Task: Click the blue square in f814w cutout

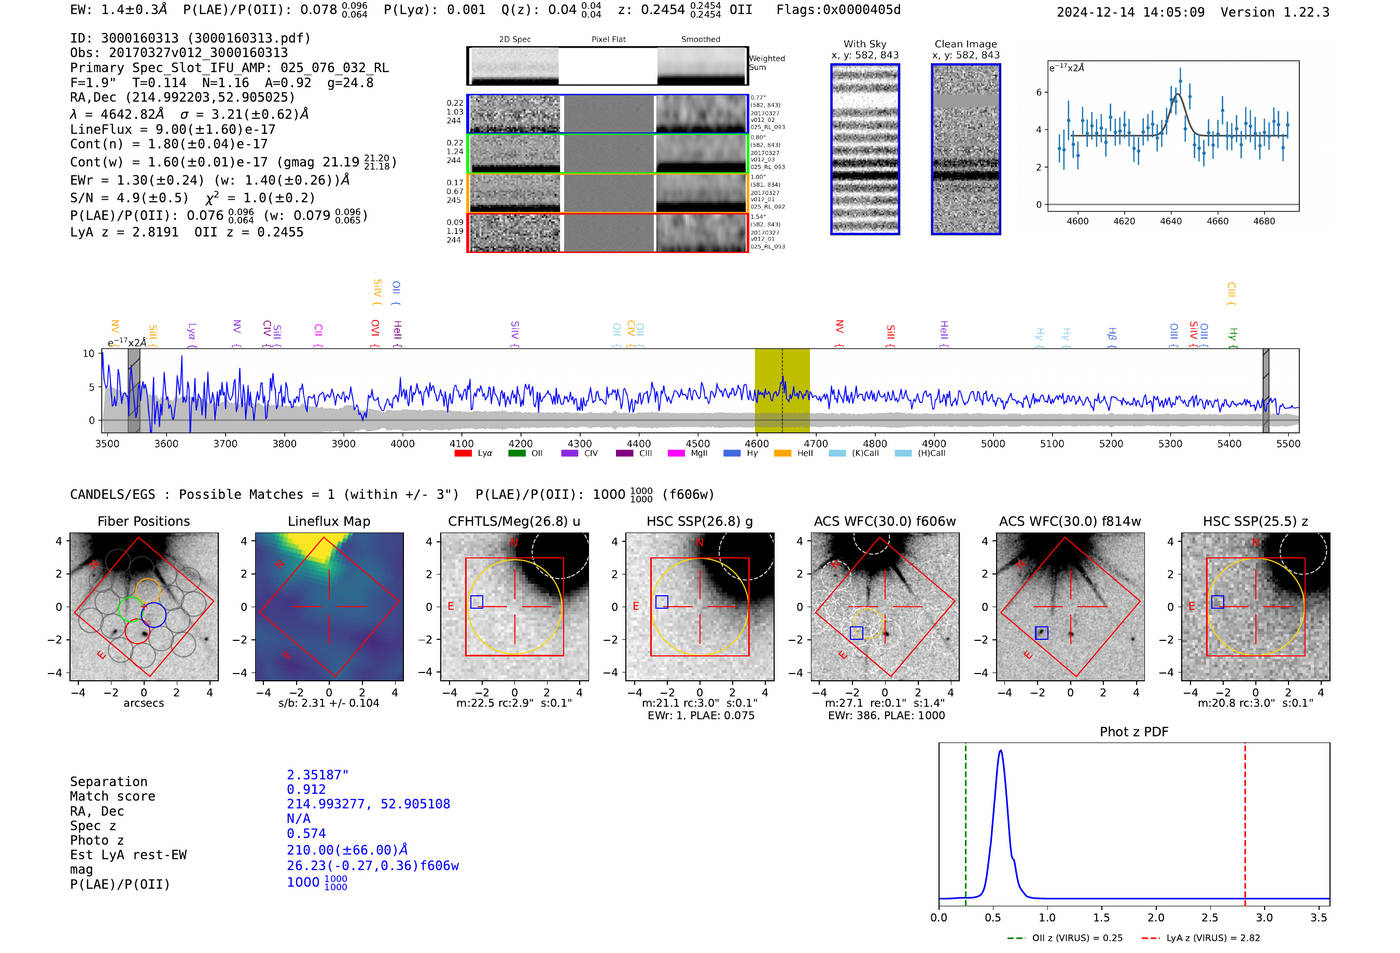Action: [x=1042, y=633]
